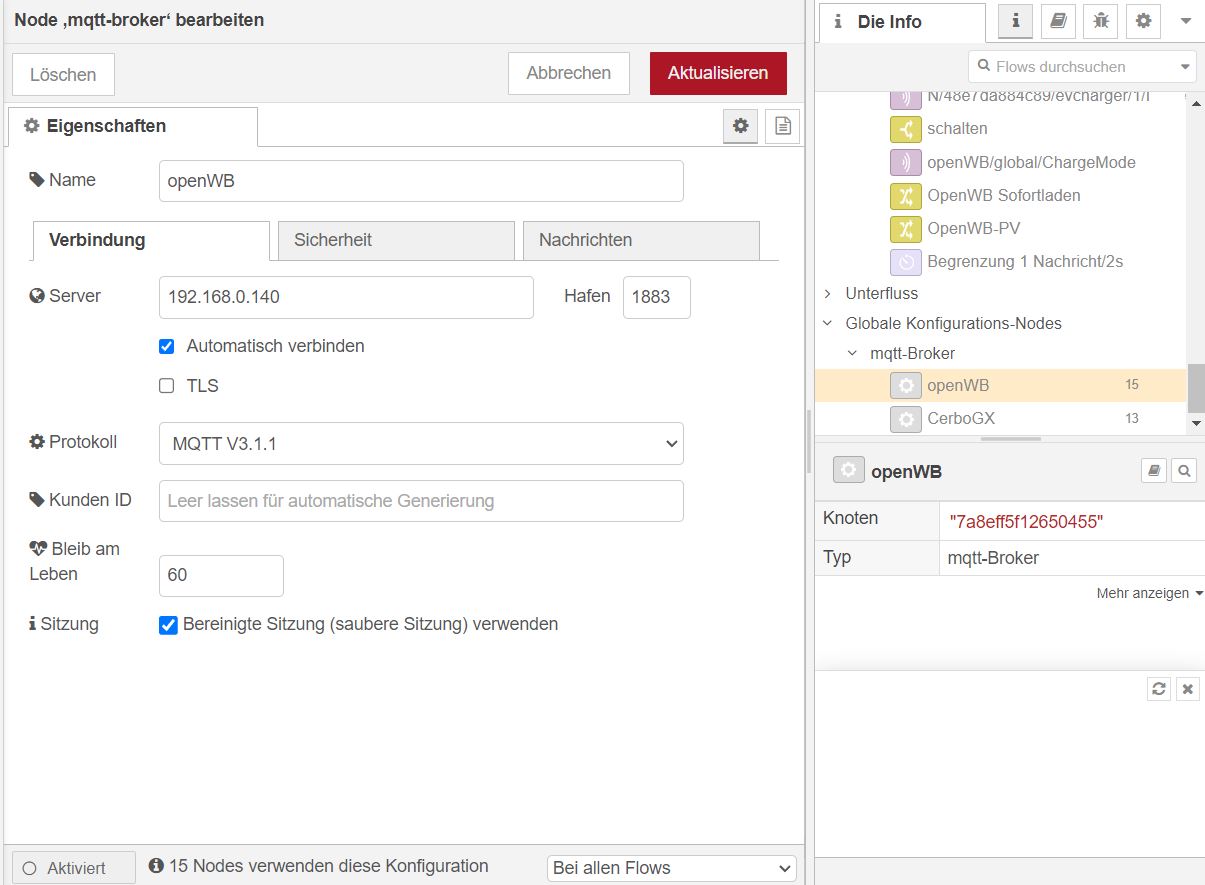The height and width of the screenshot is (885, 1205).
Task: Click the refresh icon in tips panel
Action: point(1158,689)
